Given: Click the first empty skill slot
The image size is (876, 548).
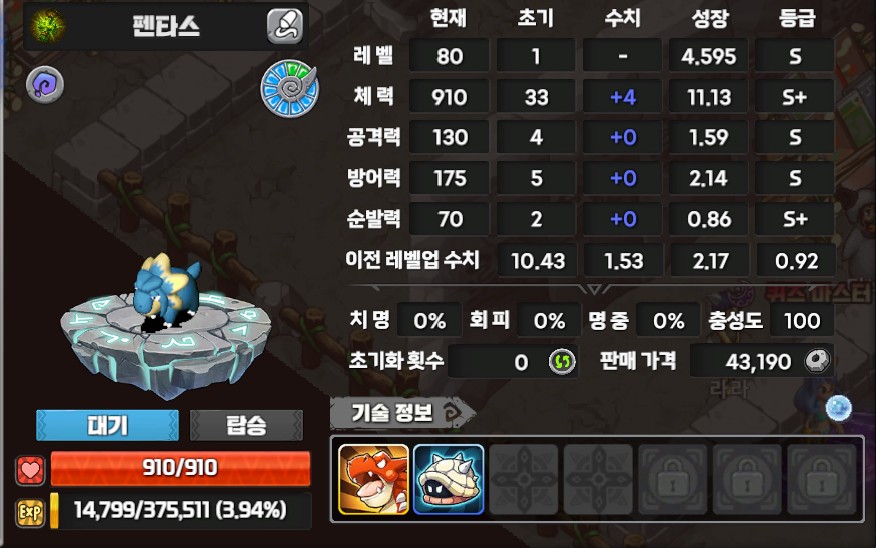Looking at the screenshot, I should (523, 479).
